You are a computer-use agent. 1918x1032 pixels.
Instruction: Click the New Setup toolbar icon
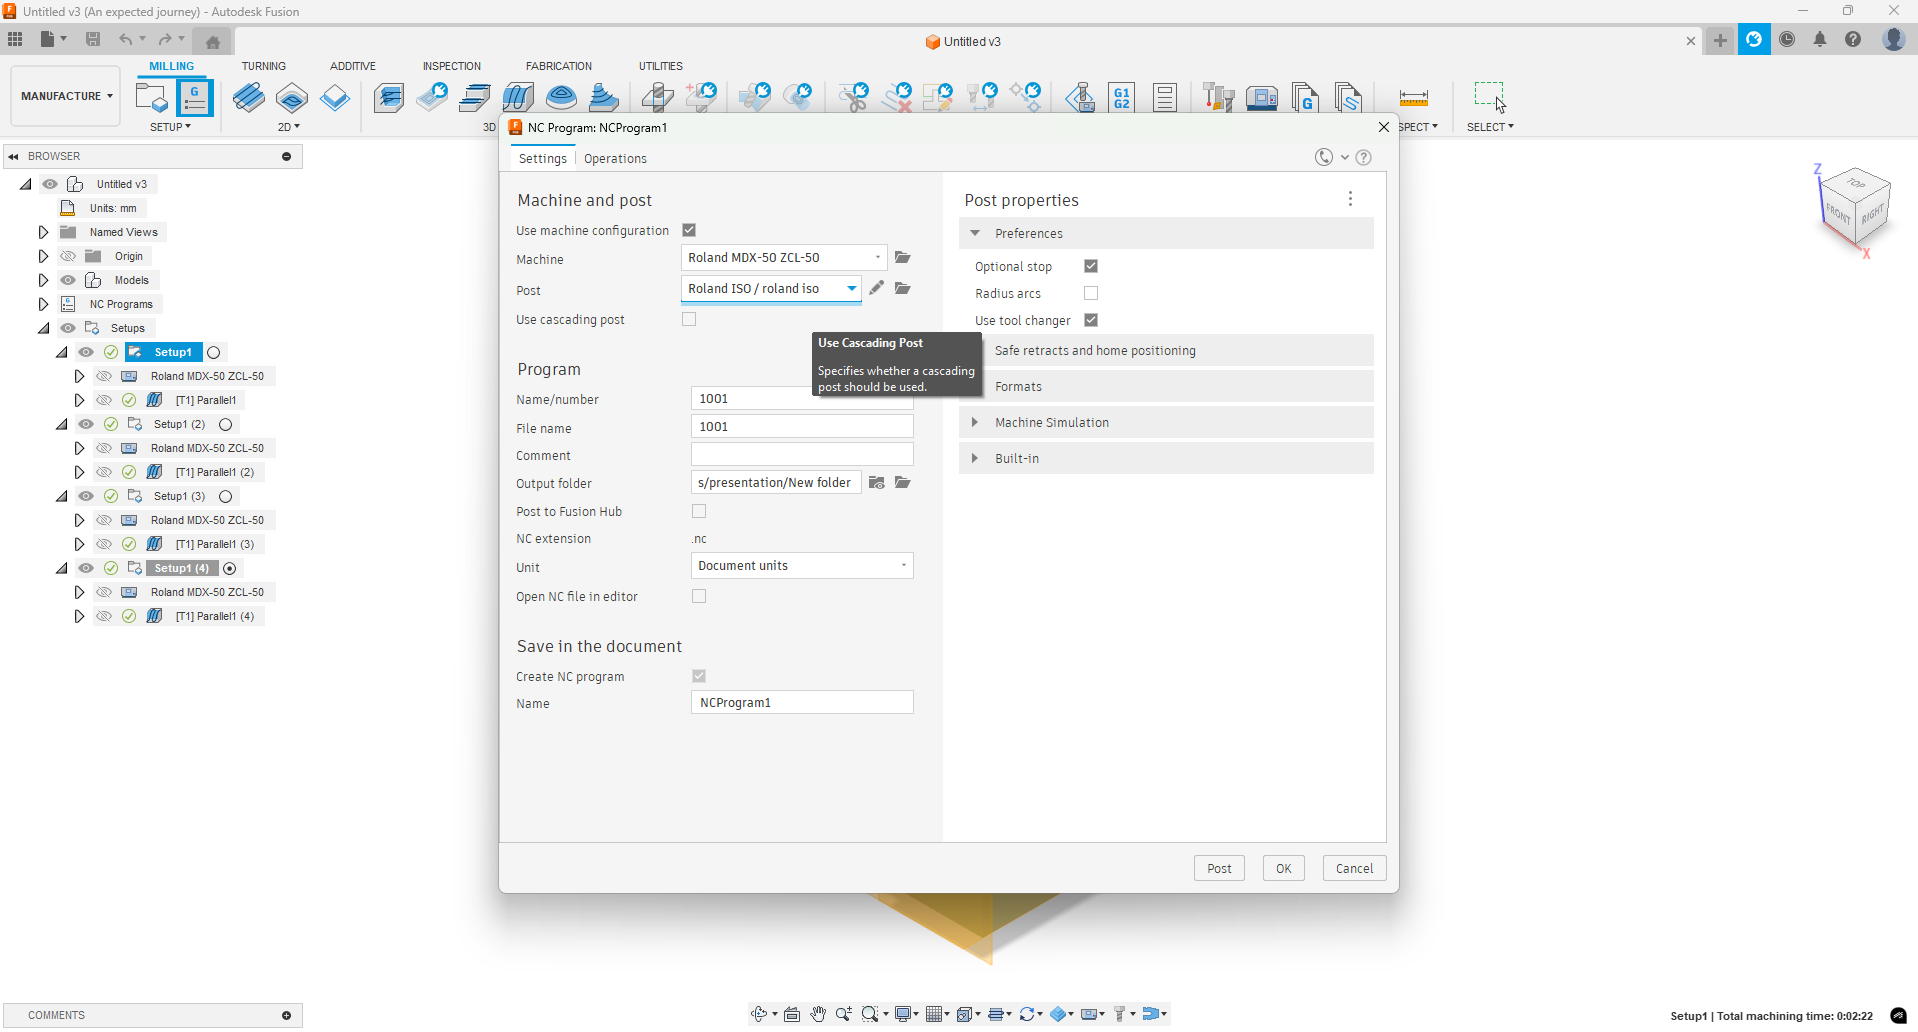click(152, 98)
